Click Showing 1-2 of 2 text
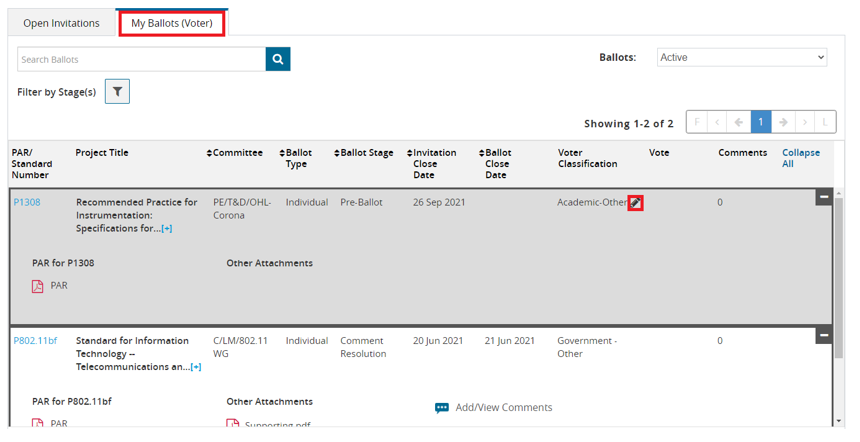The width and height of the screenshot is (860, 442). click(x=629, y=124)
